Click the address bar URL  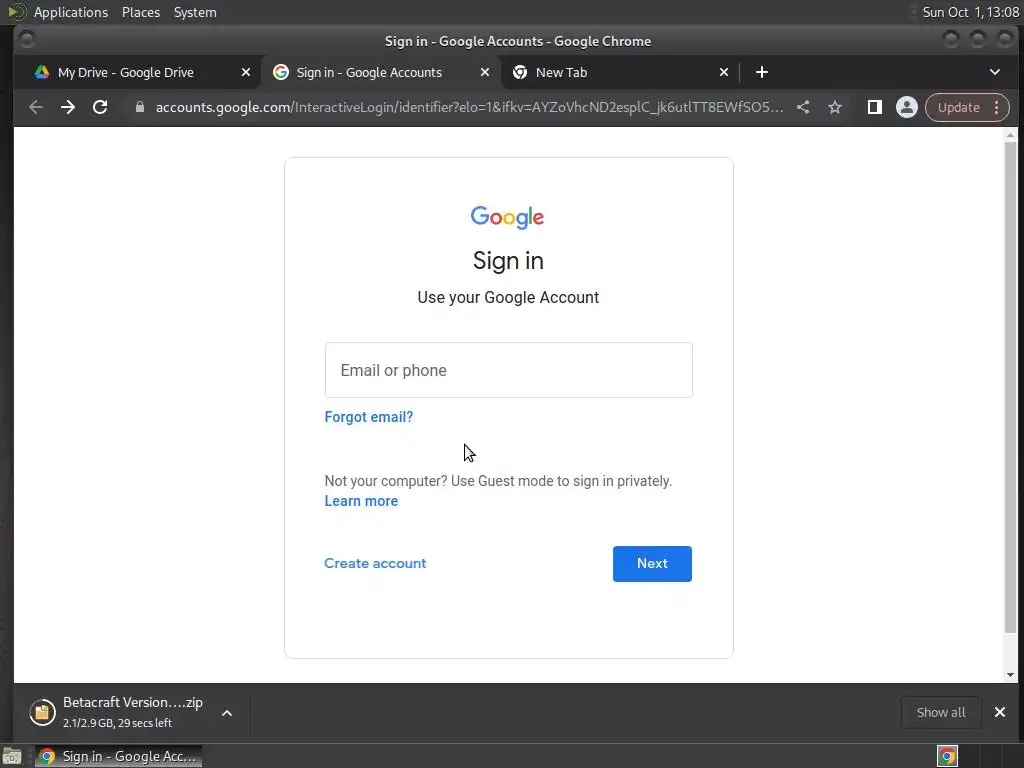coord(469,107)
